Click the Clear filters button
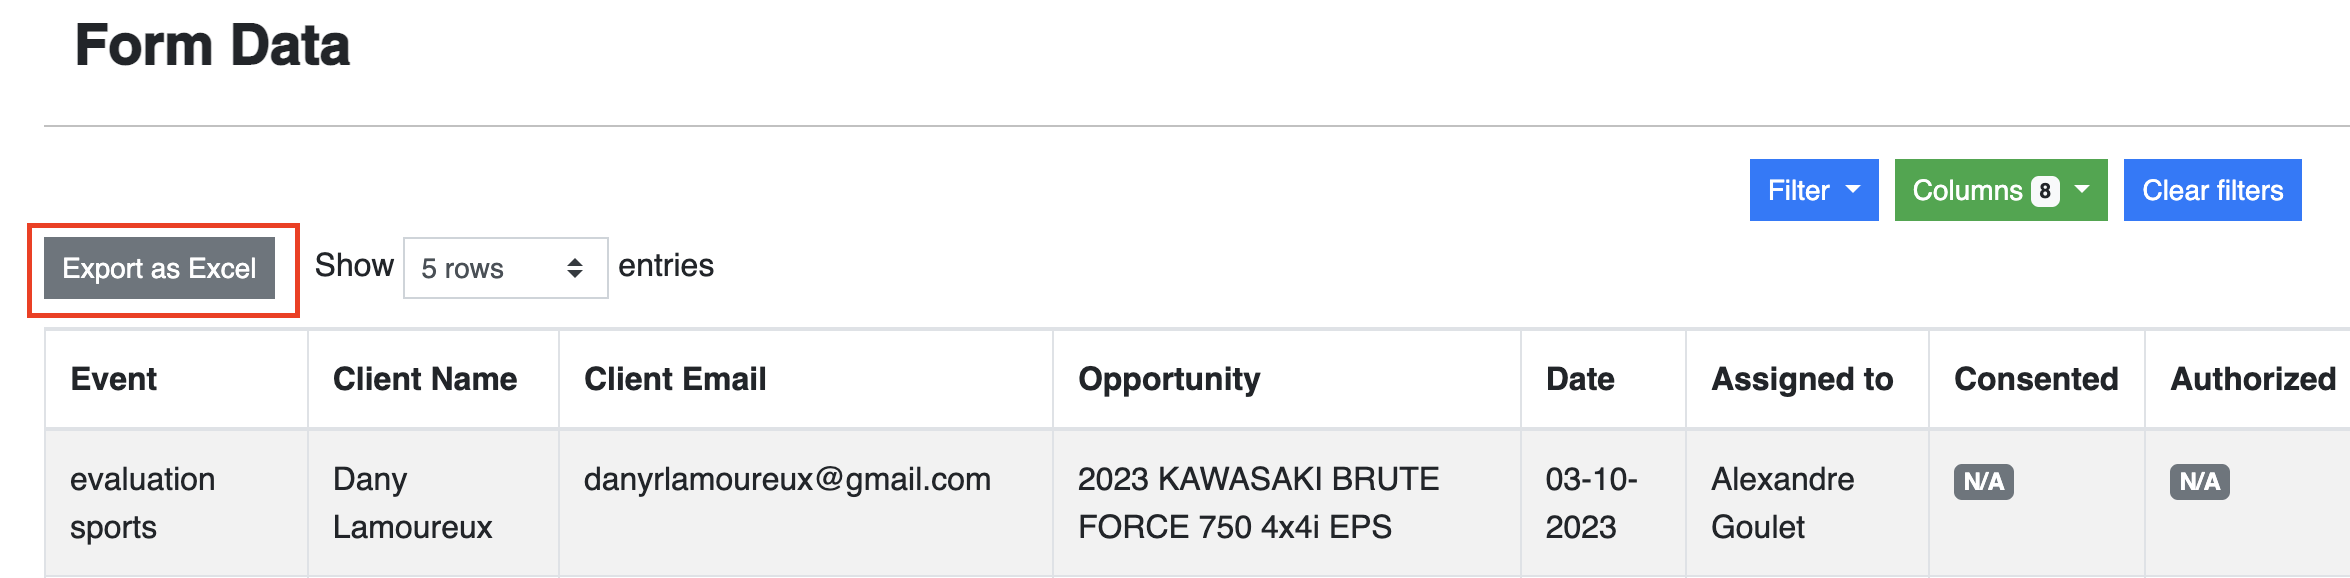Screen dimensions: 2350x578 pos(2212,190)
